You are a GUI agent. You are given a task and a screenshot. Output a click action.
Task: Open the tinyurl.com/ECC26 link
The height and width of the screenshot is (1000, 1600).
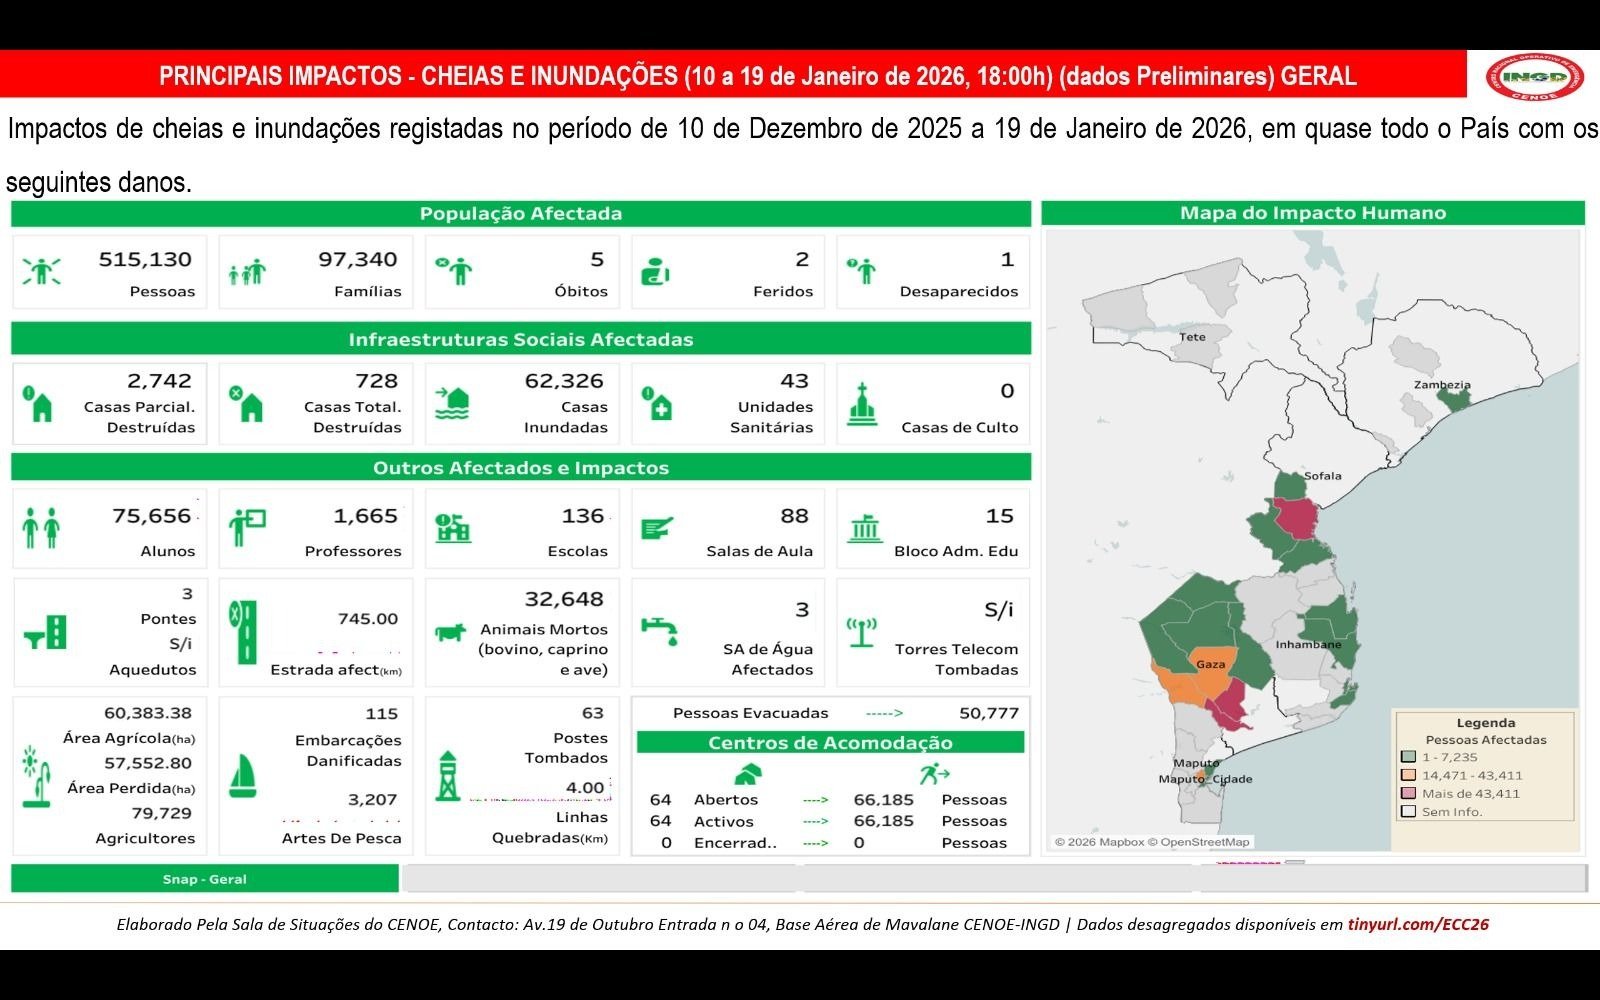click(x=1418, y=924)
